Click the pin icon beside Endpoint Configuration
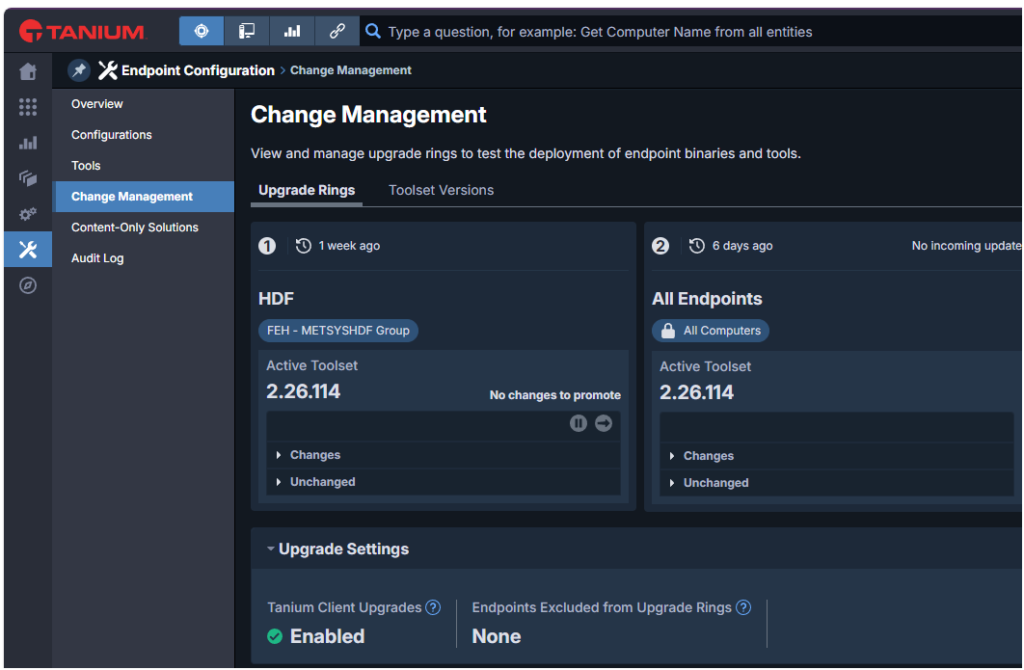Viewport: 1024px width, 670px height. (x=78, y=70)
